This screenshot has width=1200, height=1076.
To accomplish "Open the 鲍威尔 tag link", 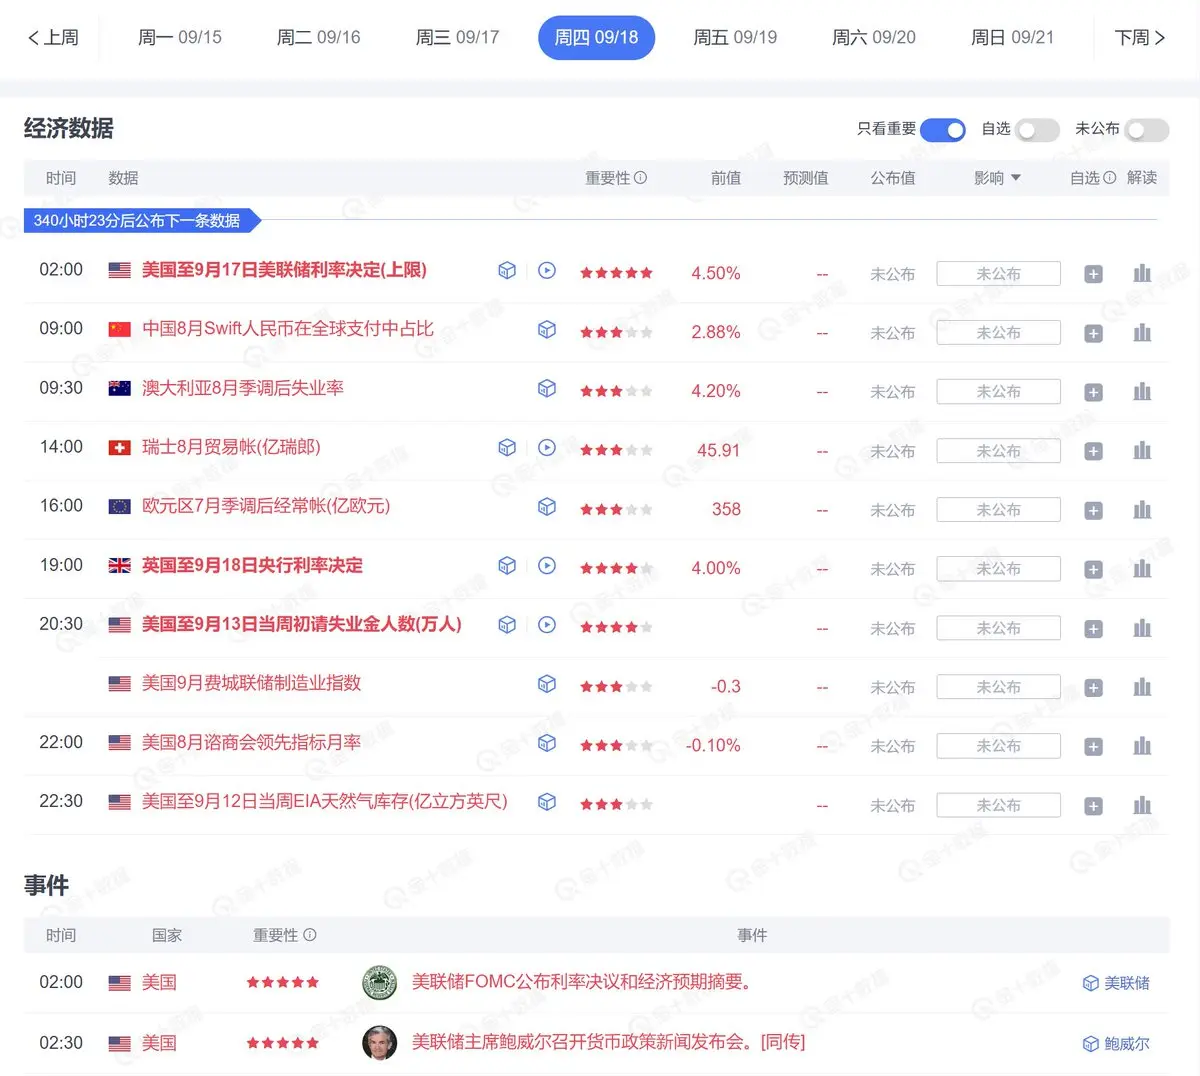I will 1116,1044.
